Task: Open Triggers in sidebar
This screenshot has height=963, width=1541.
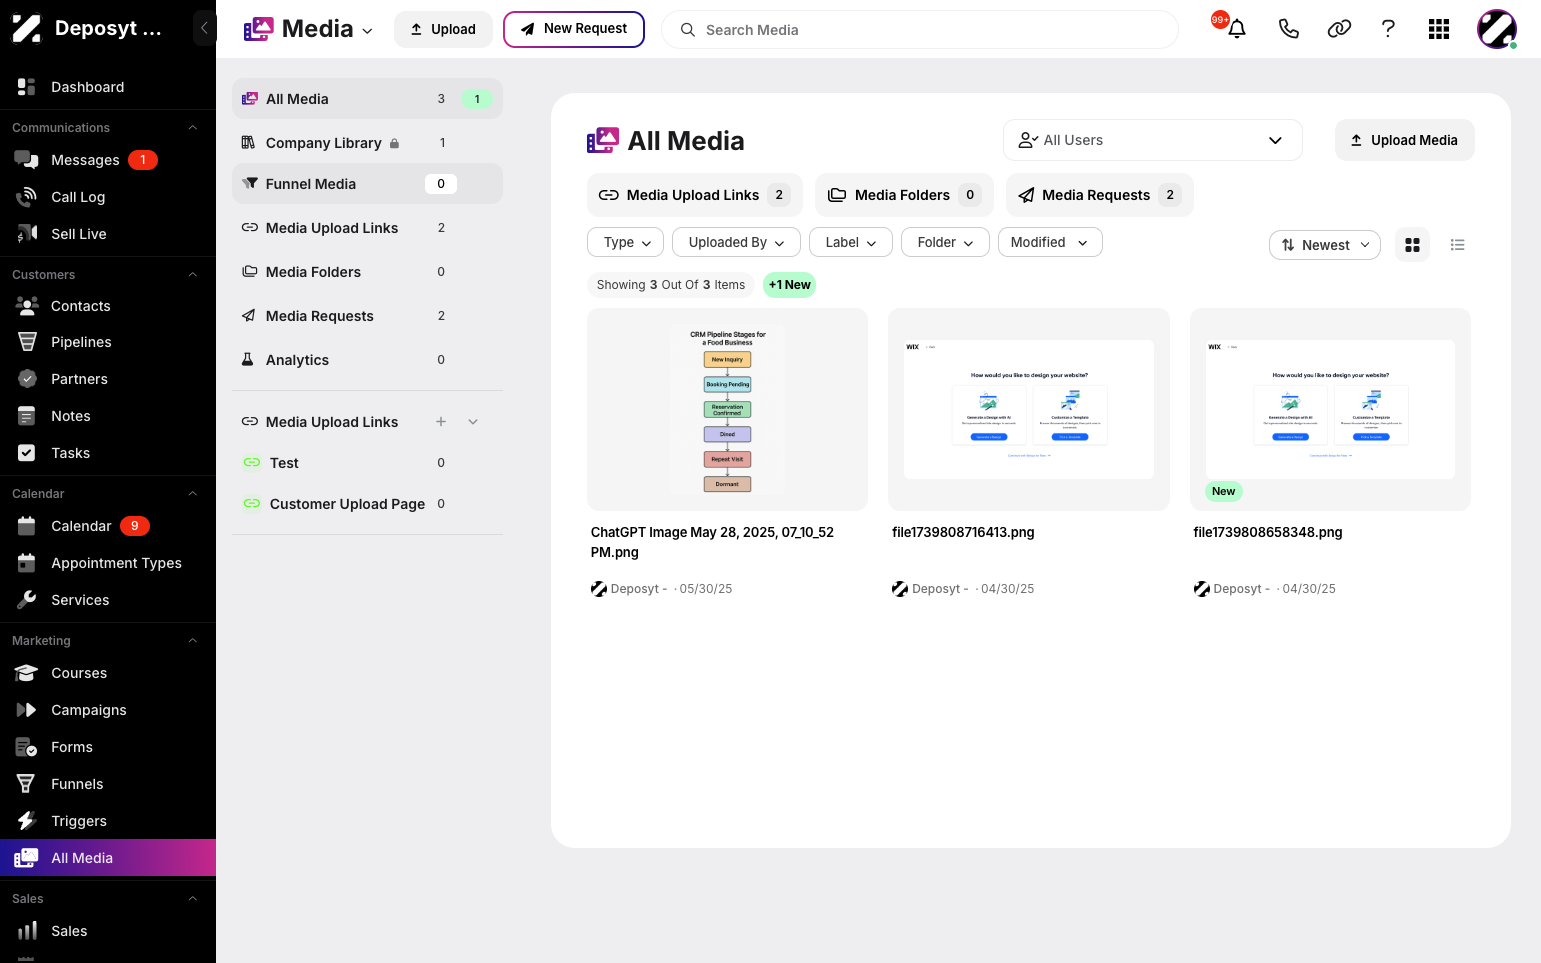Action: coord(108,821)
